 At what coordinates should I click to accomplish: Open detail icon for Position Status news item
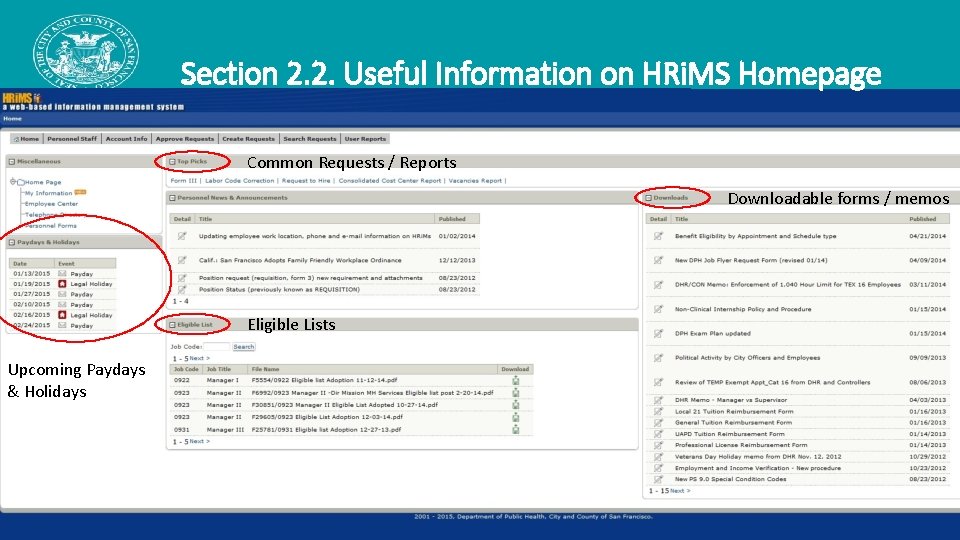click(x=182, y=290)
